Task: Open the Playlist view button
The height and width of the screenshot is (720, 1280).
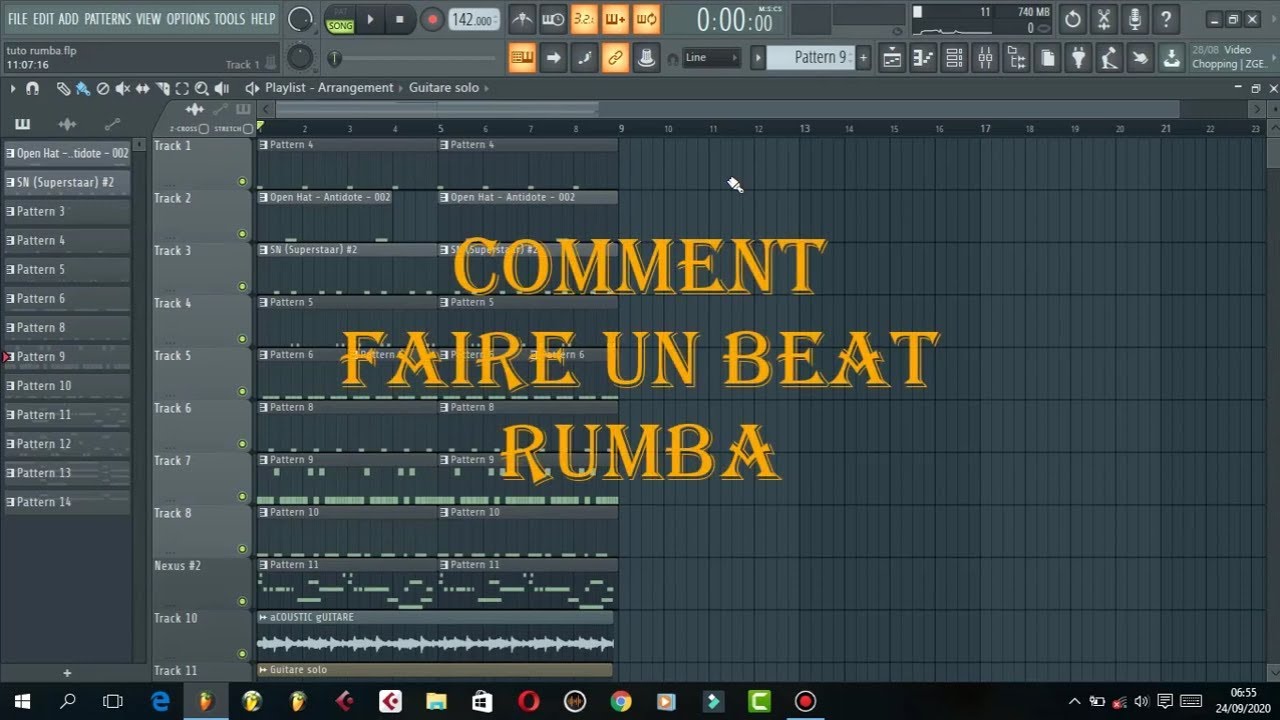Action: click(x=892, y=58)
